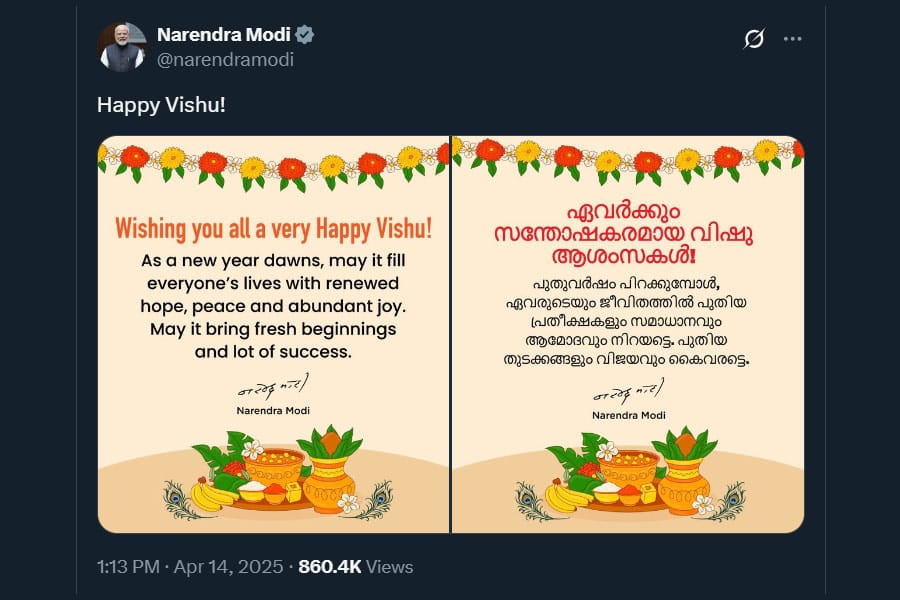900x600 pixels.
Task: Open the three-dot more options menu
Action: pyautogui.click(x=795, y=38)
